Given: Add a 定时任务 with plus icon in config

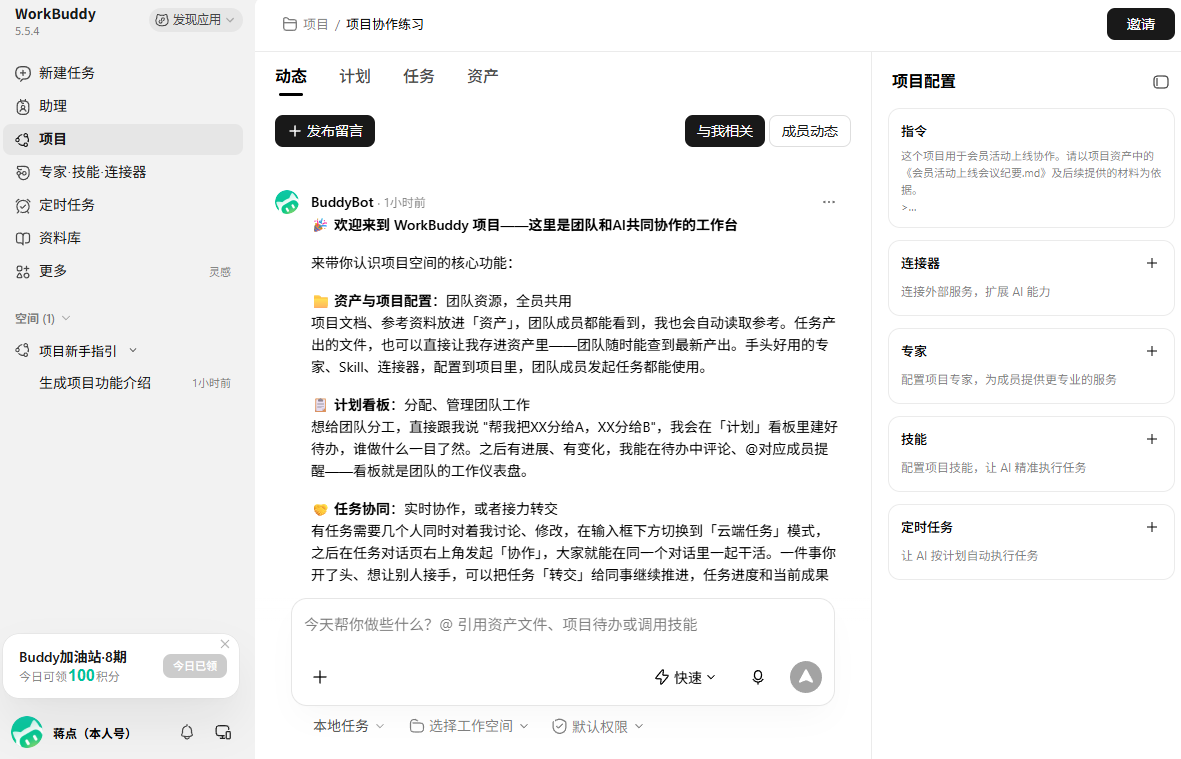Looking at the screenshot, I should (1152, 527).
